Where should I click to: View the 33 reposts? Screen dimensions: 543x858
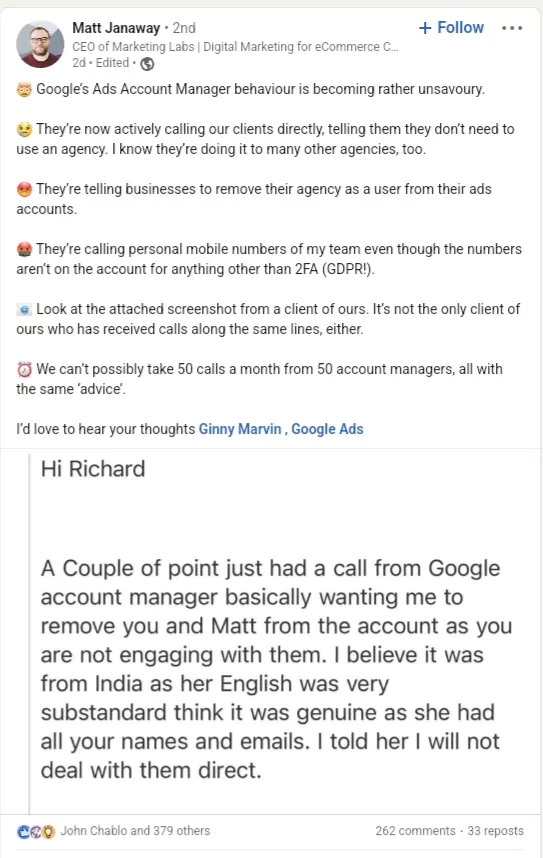(x=495, y=831)
